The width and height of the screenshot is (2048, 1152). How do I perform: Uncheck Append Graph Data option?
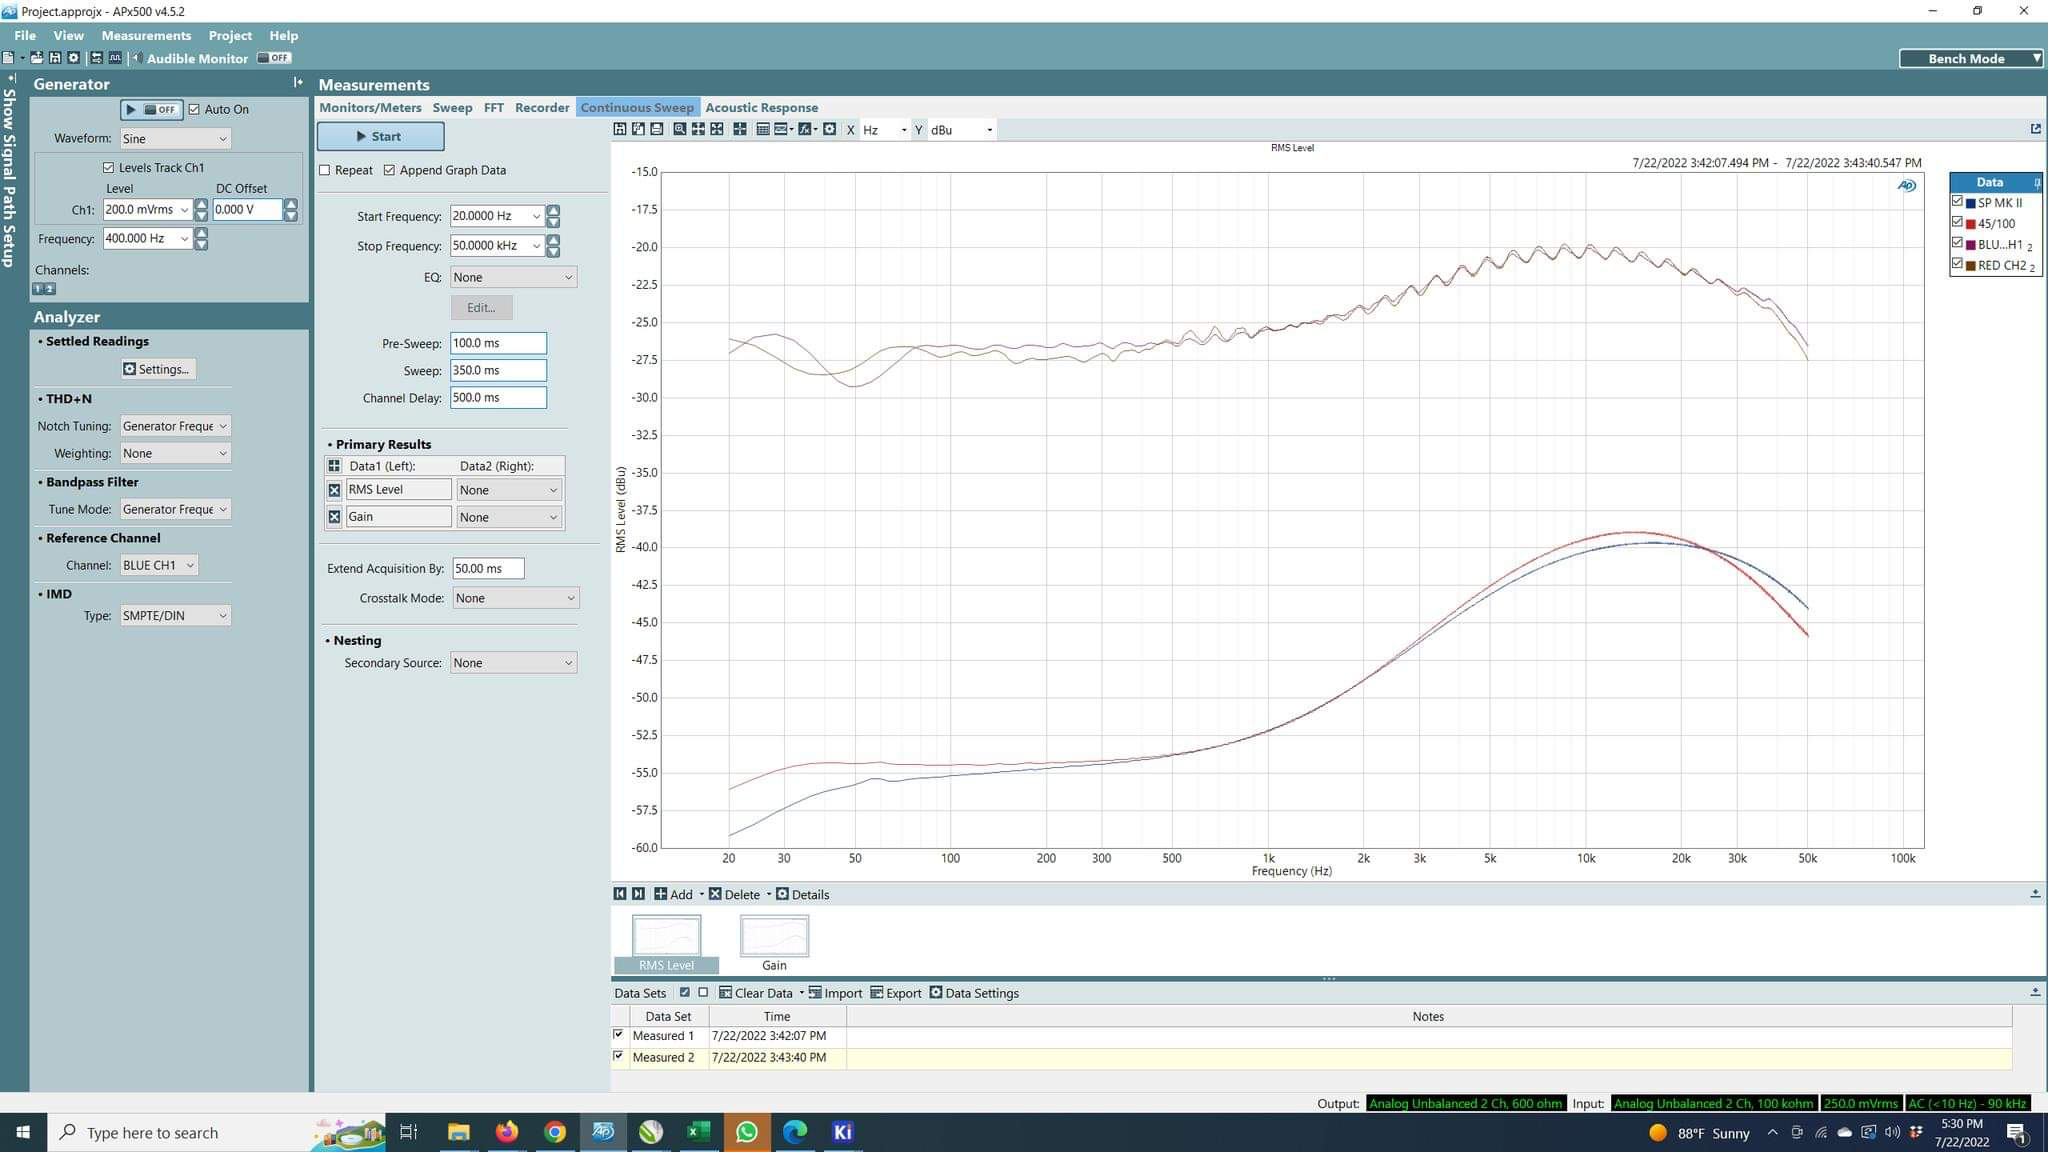point(390,170)
